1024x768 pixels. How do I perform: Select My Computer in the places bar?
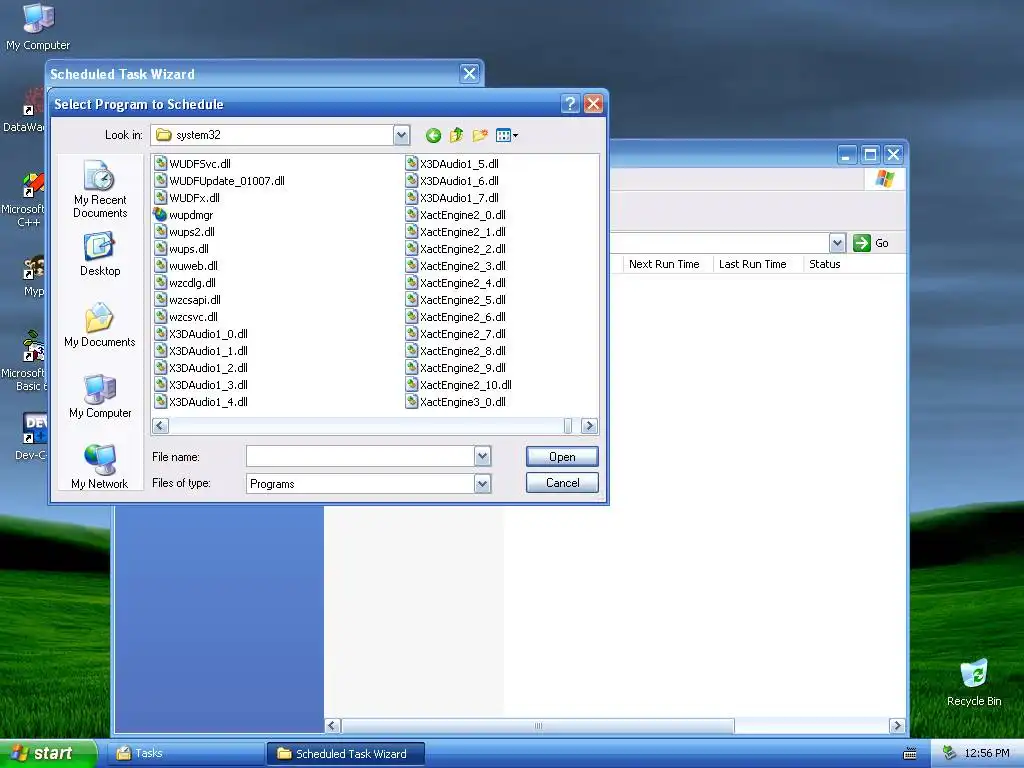100,396
